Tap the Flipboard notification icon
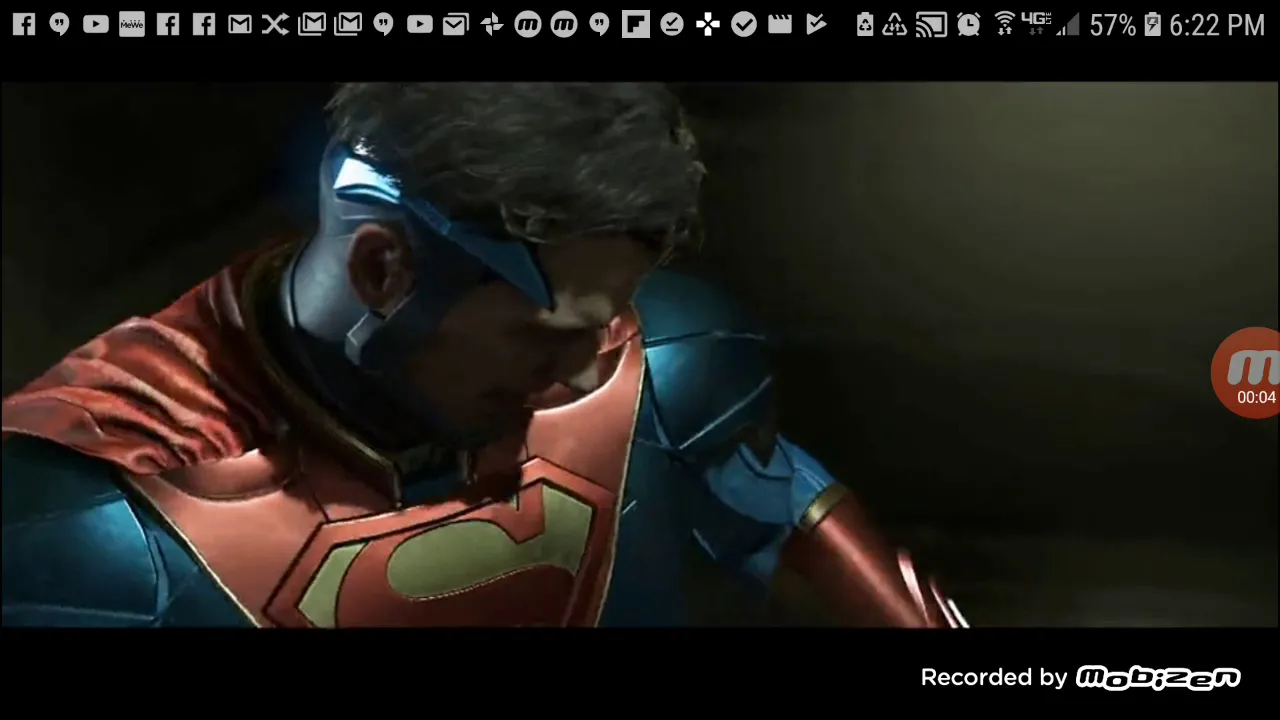The width and height of the screenshot is (1280, 720). [x=635, y=24]
